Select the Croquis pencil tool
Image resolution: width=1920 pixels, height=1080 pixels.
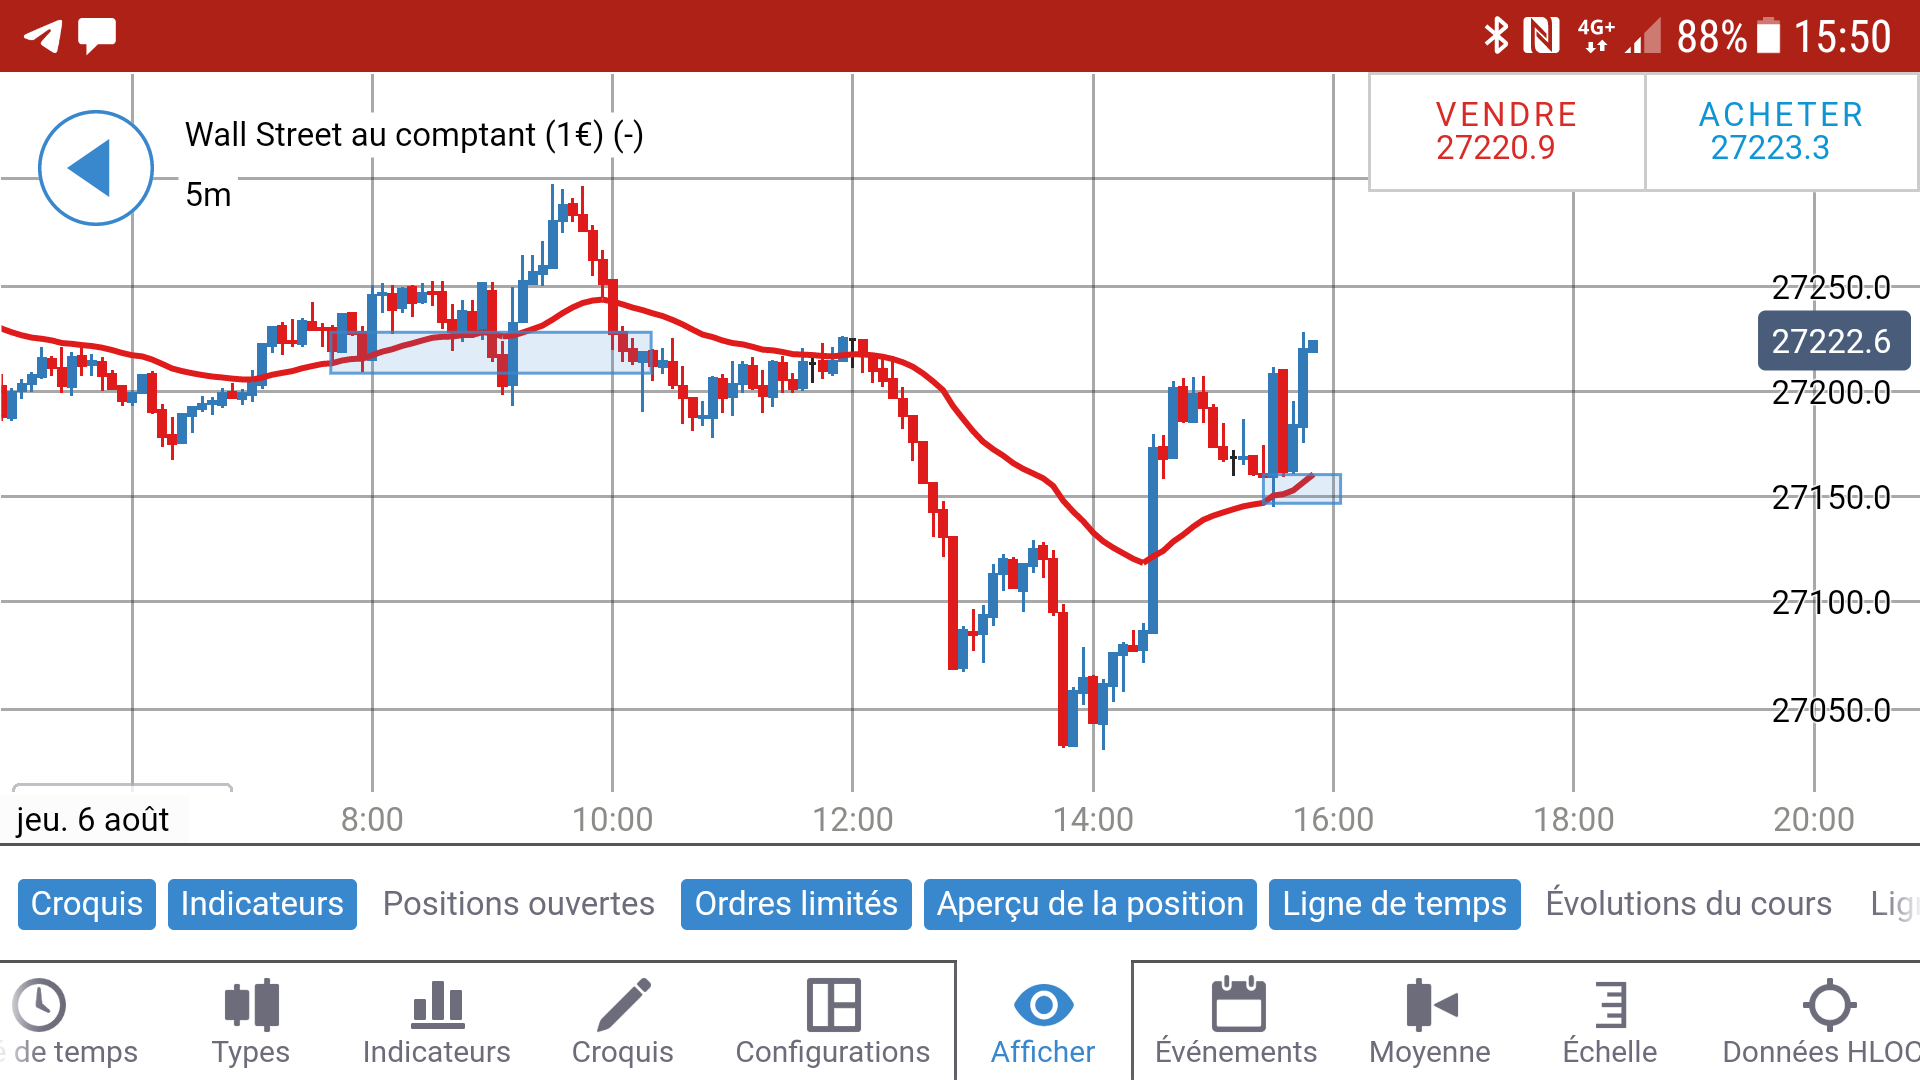coord(623,1005)
